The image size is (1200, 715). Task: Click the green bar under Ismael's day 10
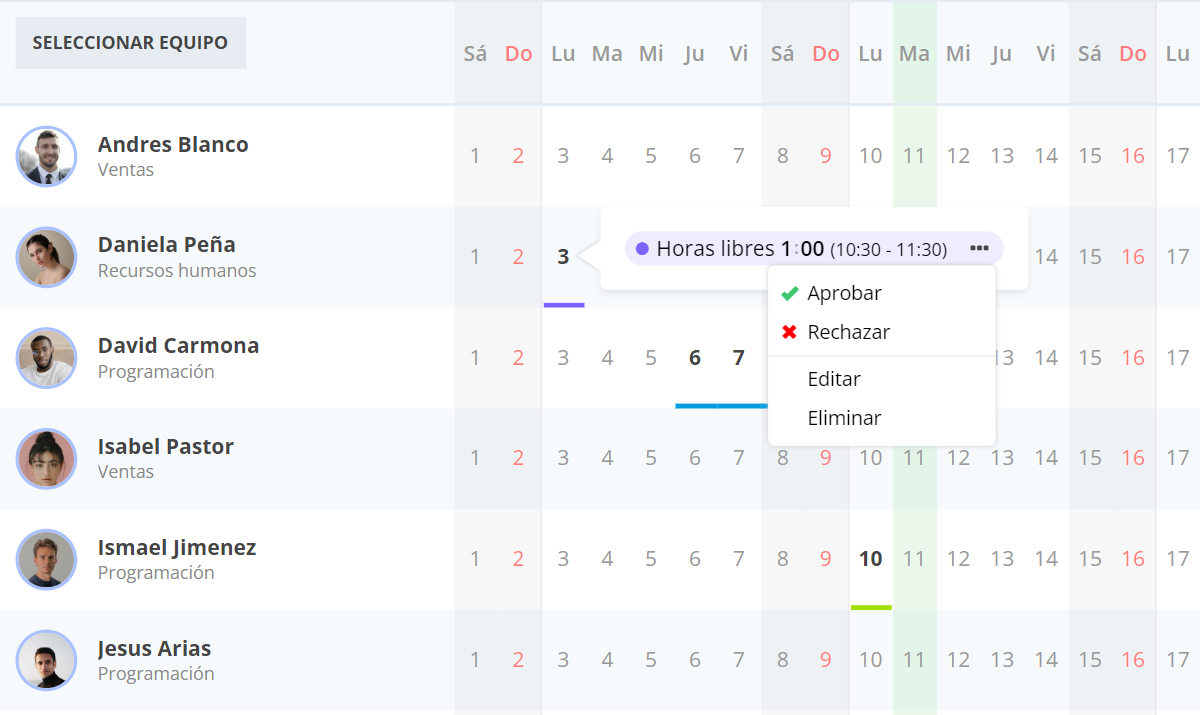pyautogui.click(x=871, y=607)
